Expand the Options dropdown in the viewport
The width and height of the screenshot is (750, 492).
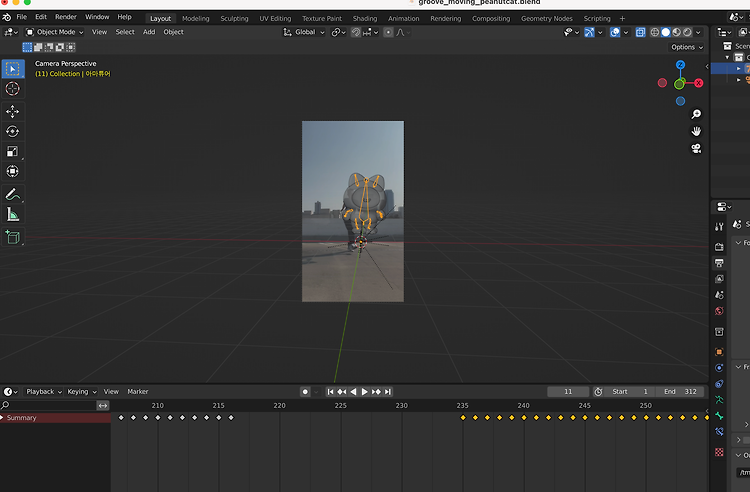686,47
